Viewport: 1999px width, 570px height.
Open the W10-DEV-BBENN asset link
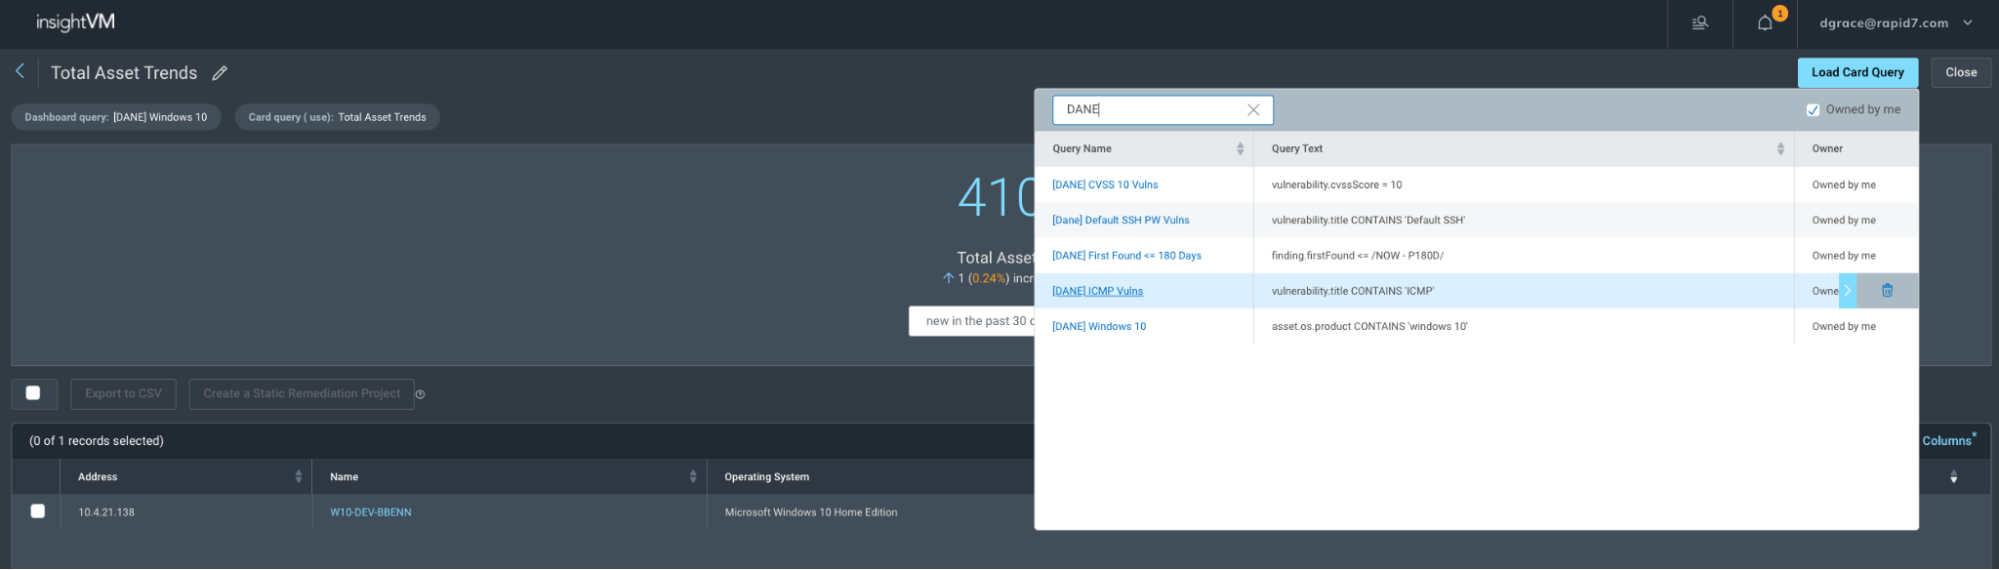coord(370,512)
